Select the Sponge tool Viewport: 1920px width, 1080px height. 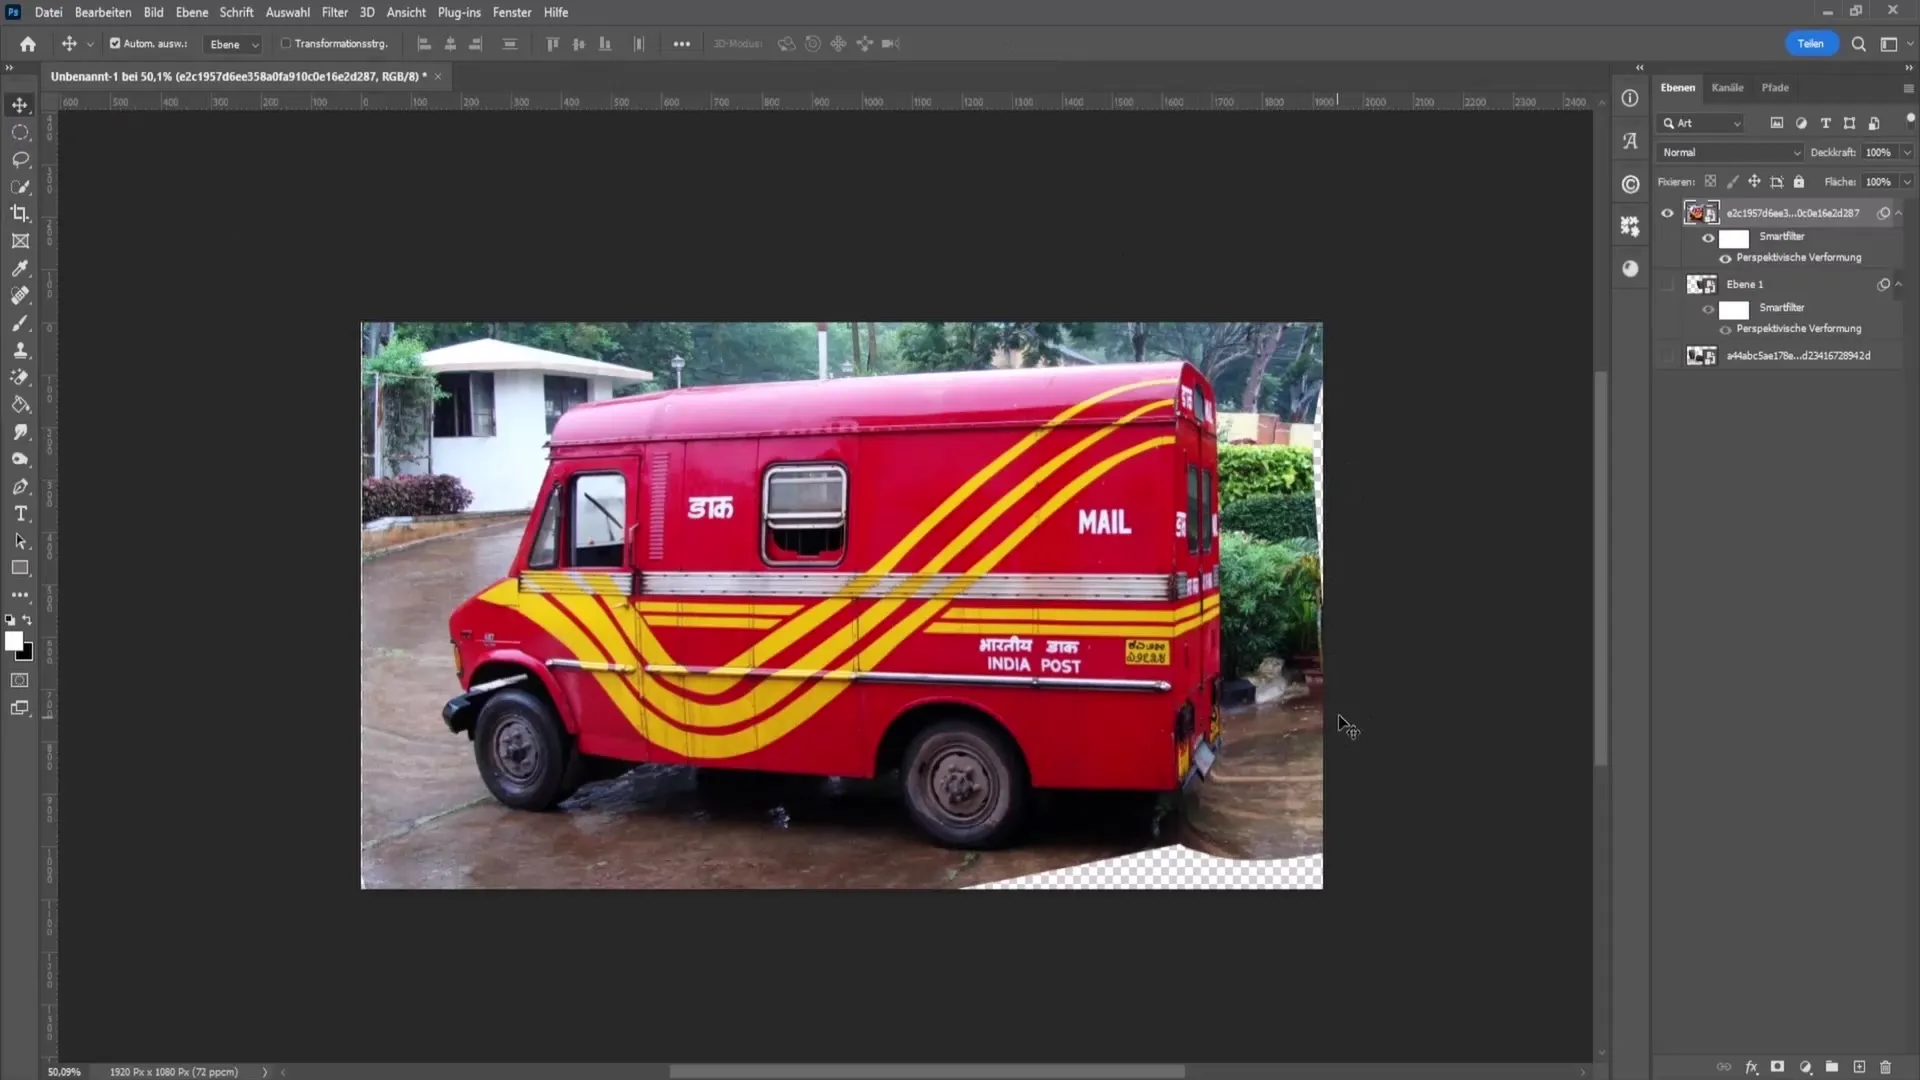click(20, 459)
